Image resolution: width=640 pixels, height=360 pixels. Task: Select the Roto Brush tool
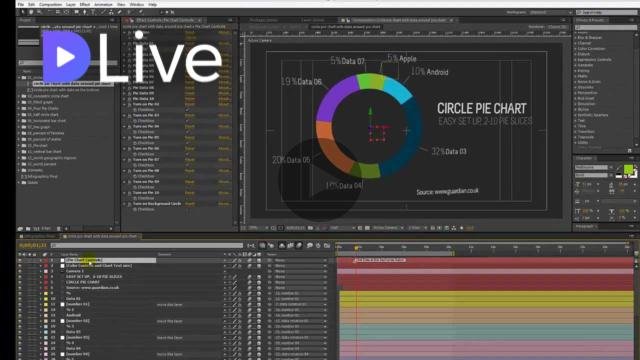coord(129,12)
